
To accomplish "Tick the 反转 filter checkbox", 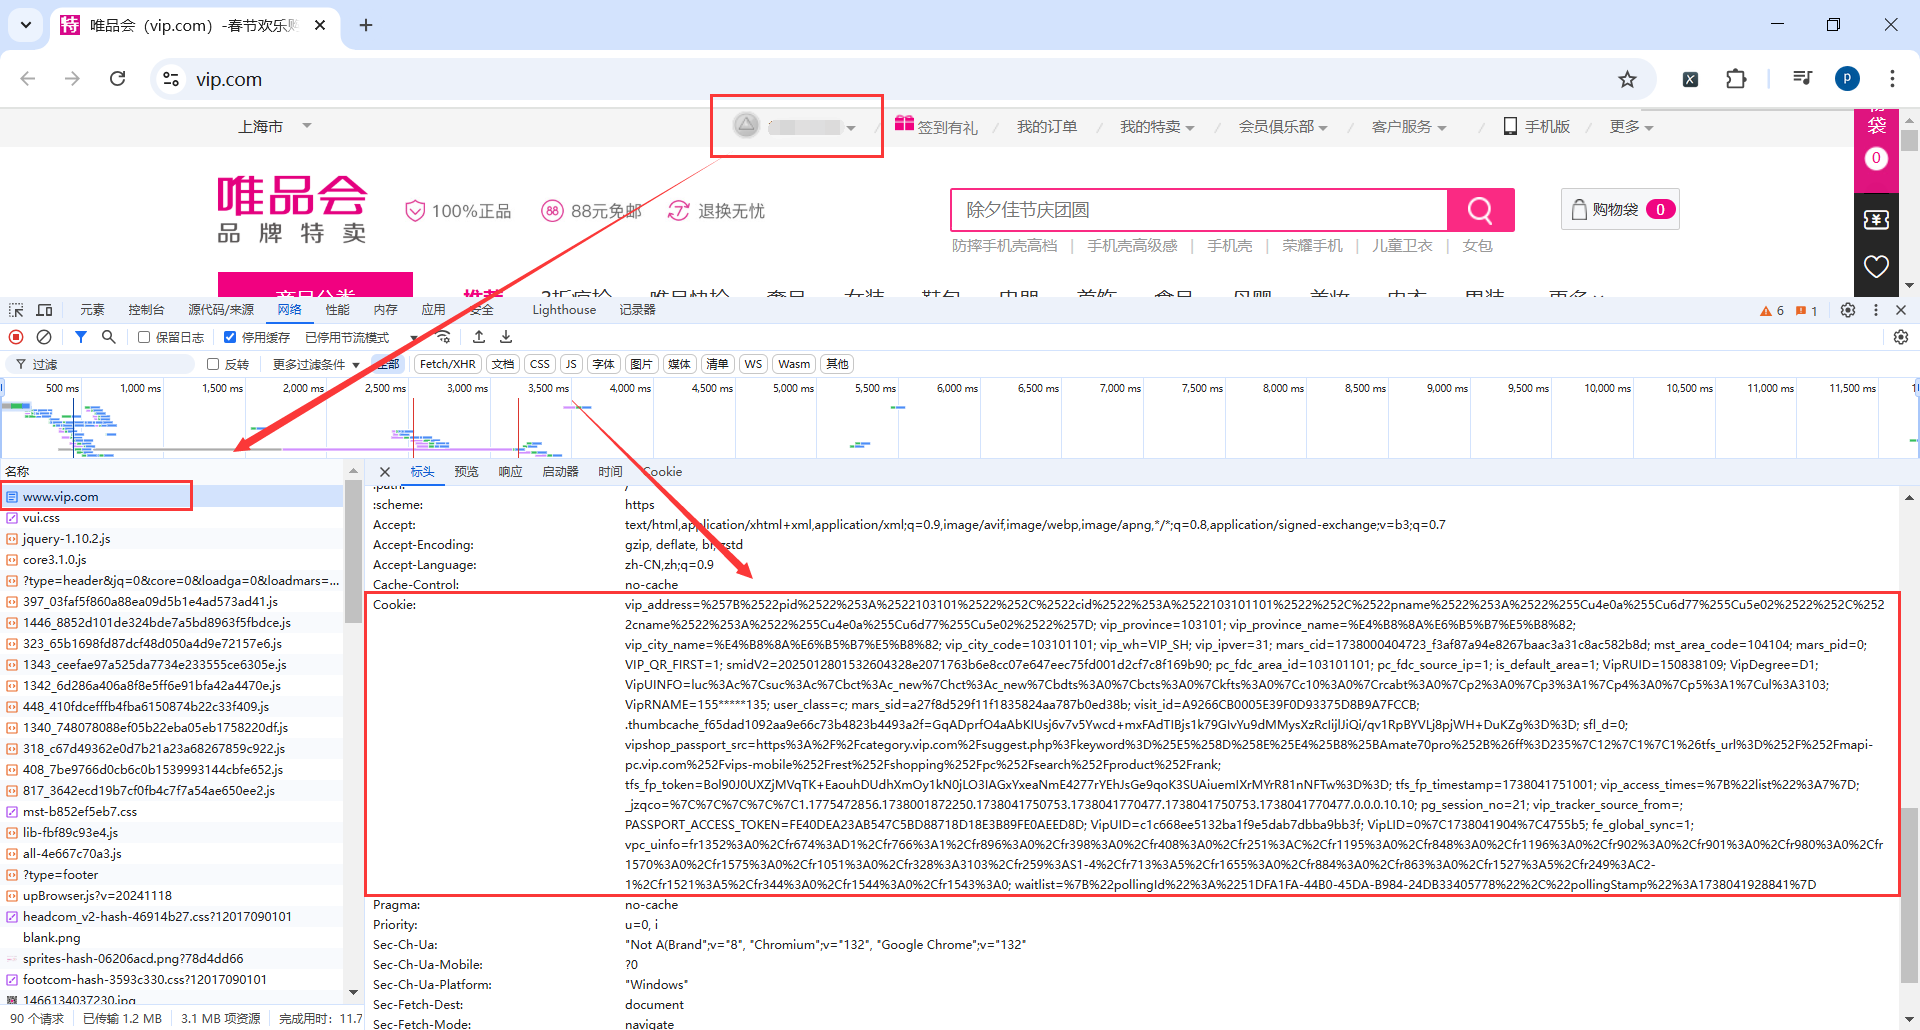I will [213, 364].
